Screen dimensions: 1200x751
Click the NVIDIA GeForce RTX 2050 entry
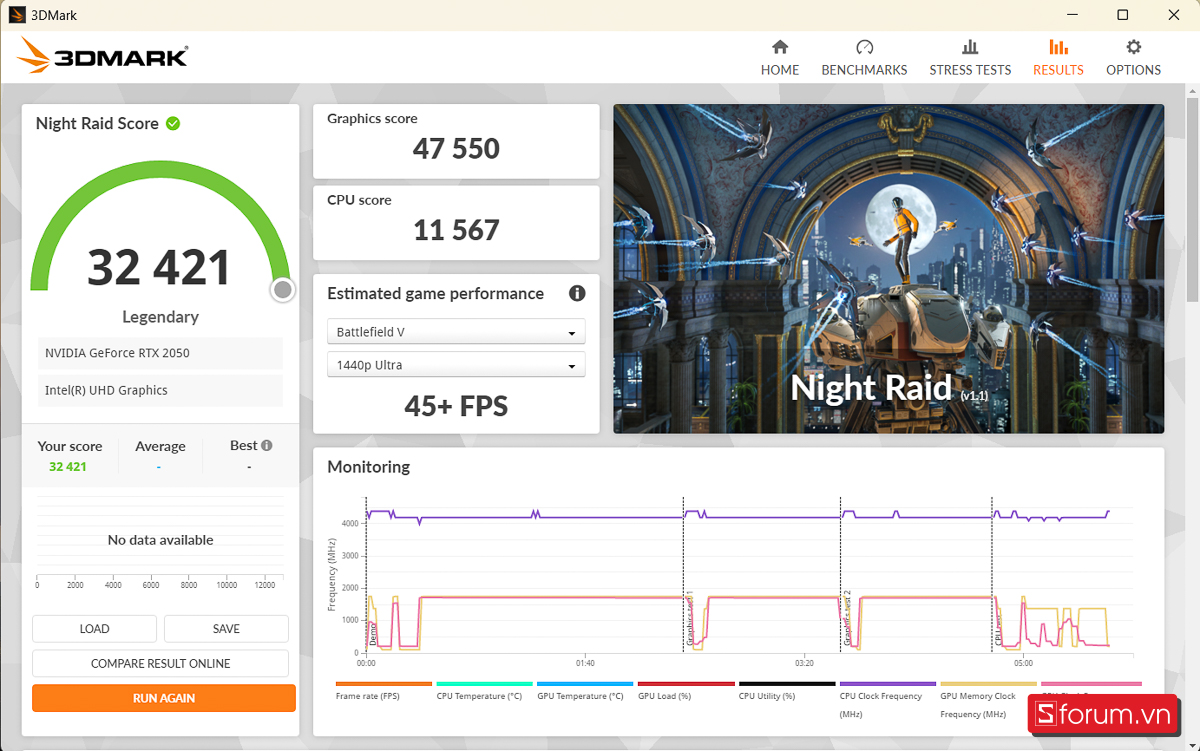coord(160,353)
